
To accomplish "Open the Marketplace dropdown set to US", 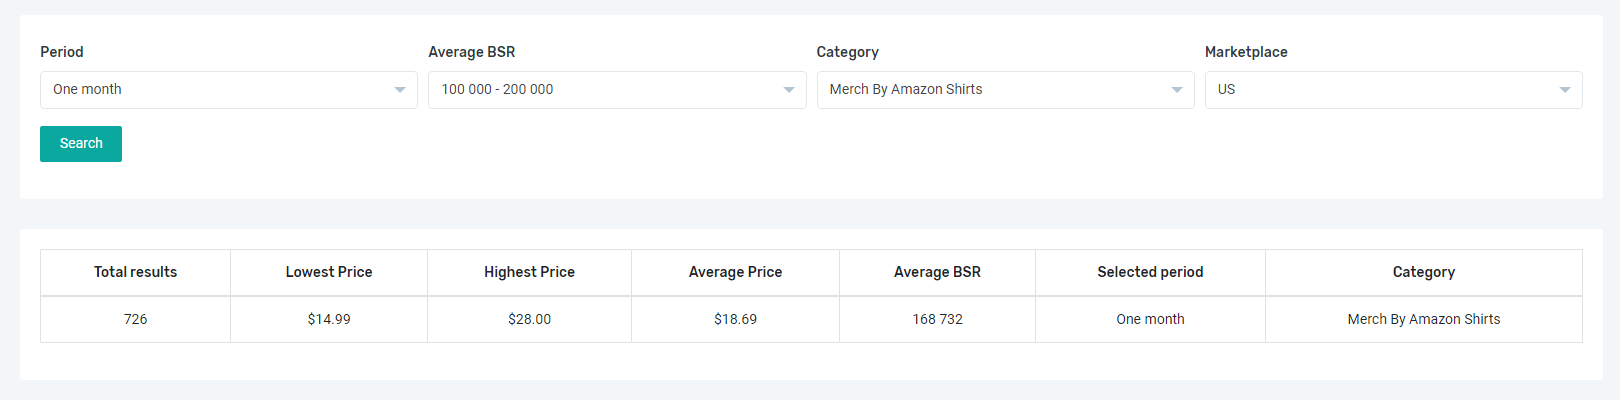I will (1392, 90).
